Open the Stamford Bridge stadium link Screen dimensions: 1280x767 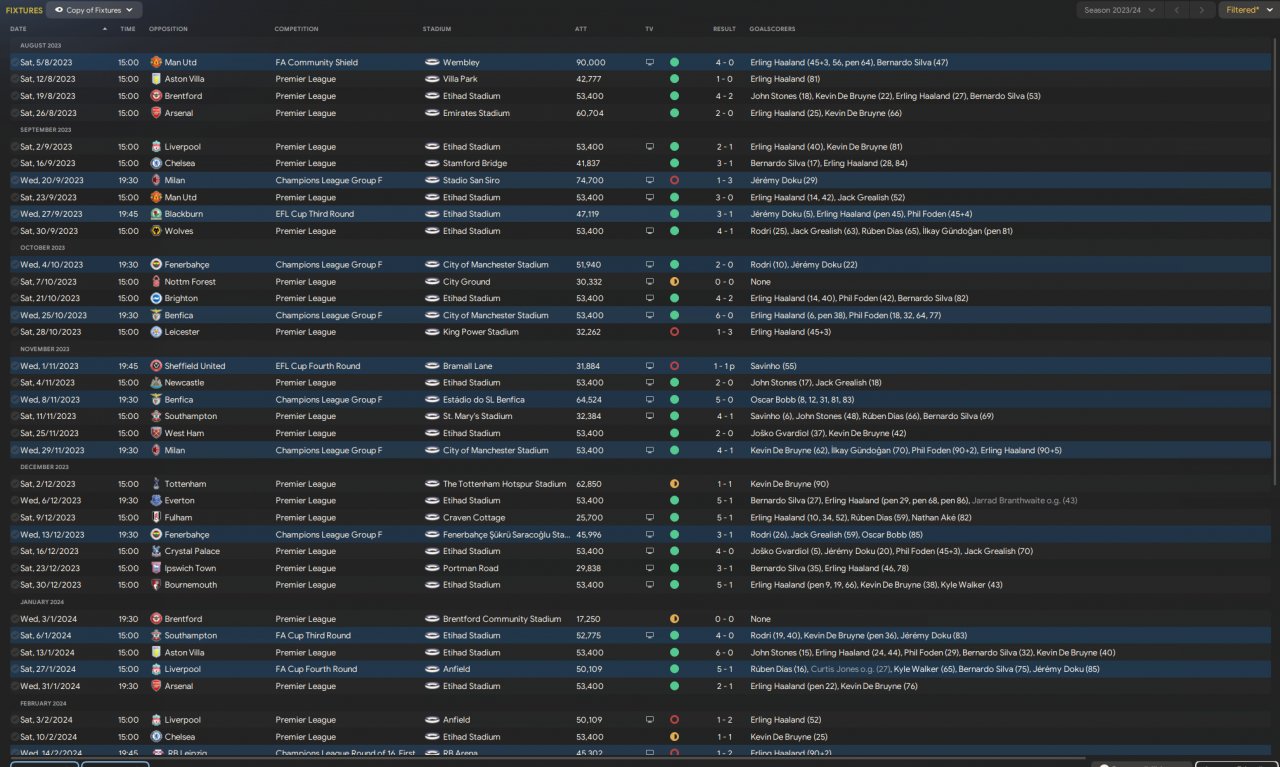pos(475,163)
